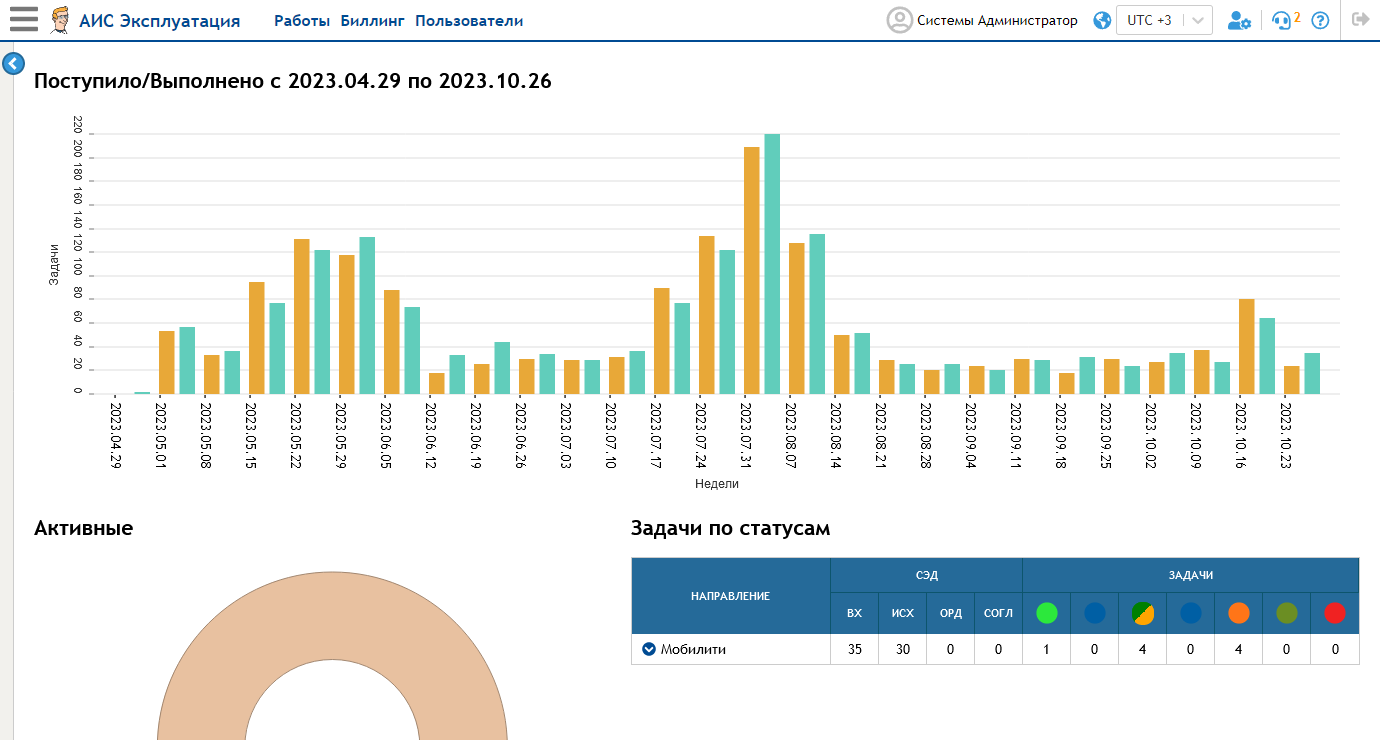Click the AIS mascot logo icon
Image resolution: width=1380 pixels, height=740 pixels.
61,20
